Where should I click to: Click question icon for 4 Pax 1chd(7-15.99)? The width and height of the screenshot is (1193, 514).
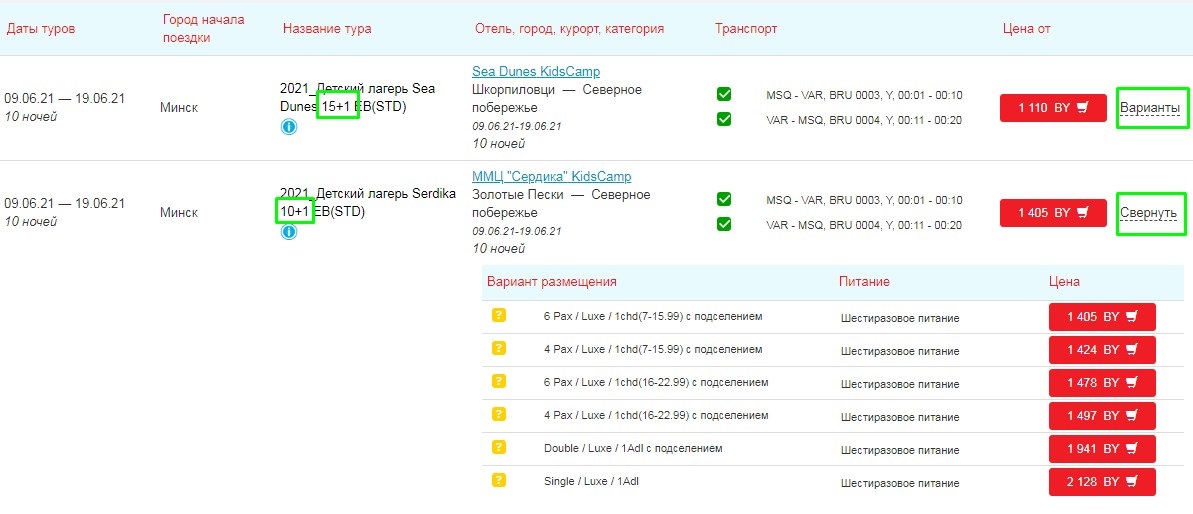coord(498,348)
